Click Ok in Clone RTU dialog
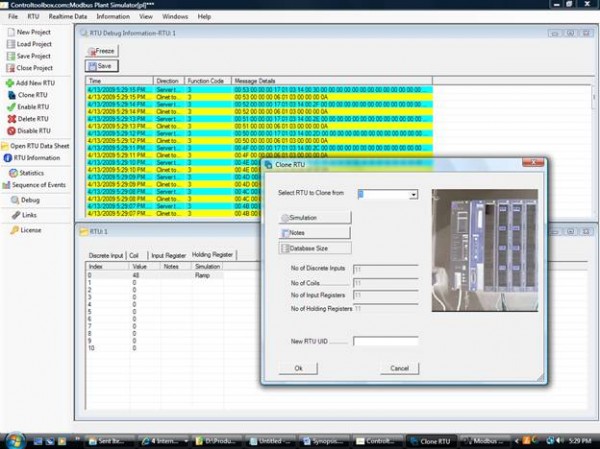Image resolution: width=600 pixels, height=449 pixels. point(298,369)
